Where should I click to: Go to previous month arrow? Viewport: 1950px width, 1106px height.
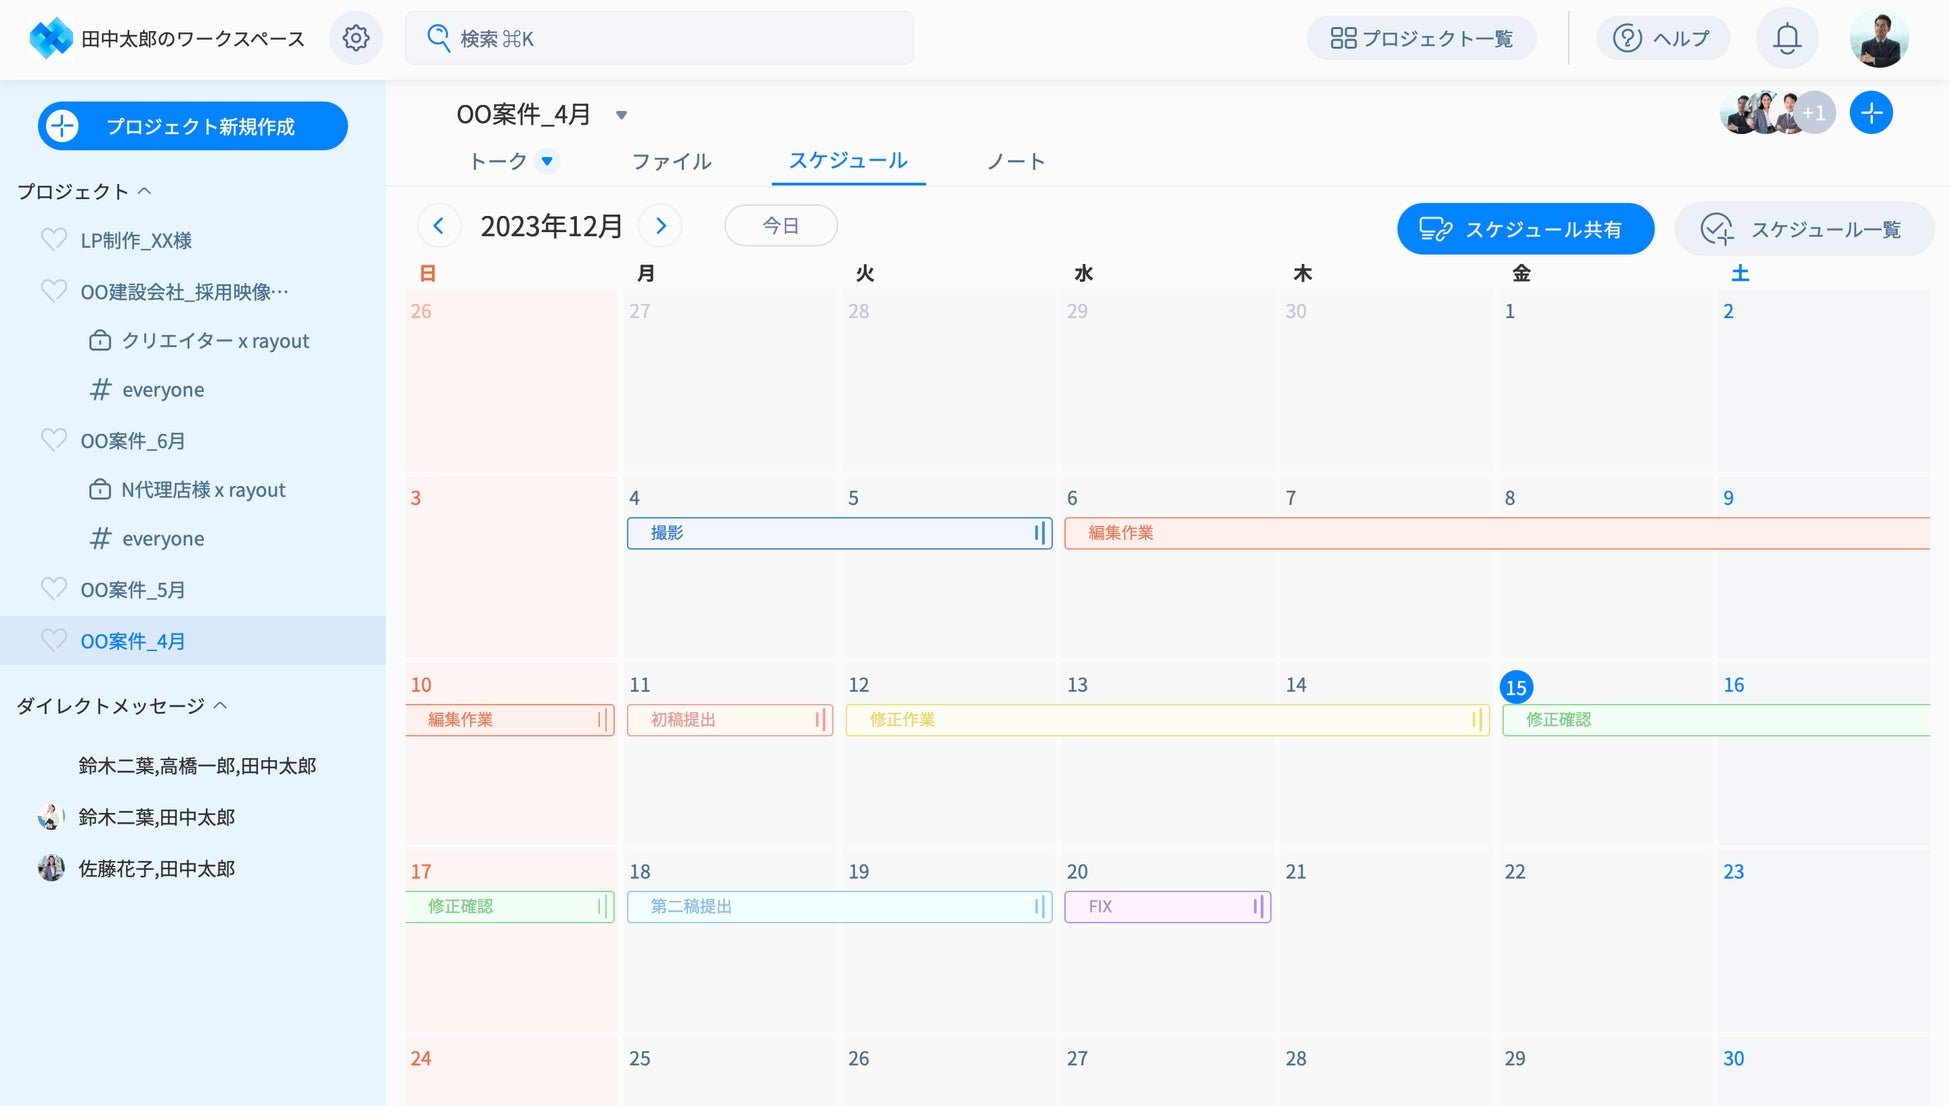coord(438,226)
